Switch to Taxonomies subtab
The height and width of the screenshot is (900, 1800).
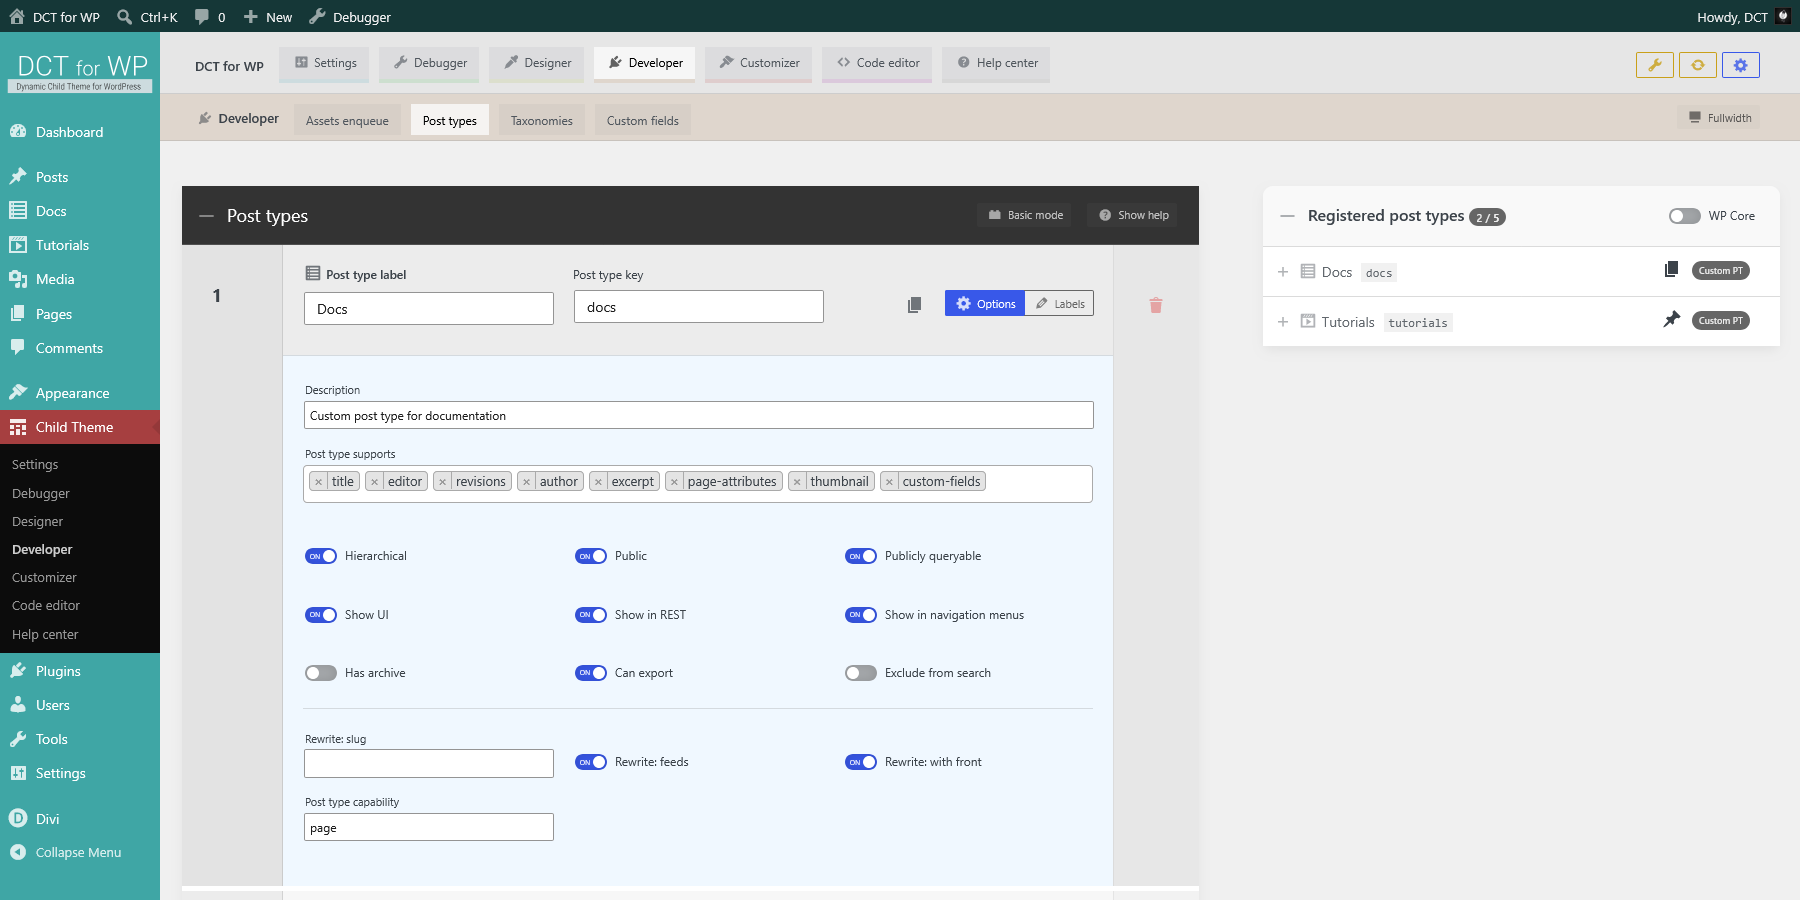(x=541, y=121)
